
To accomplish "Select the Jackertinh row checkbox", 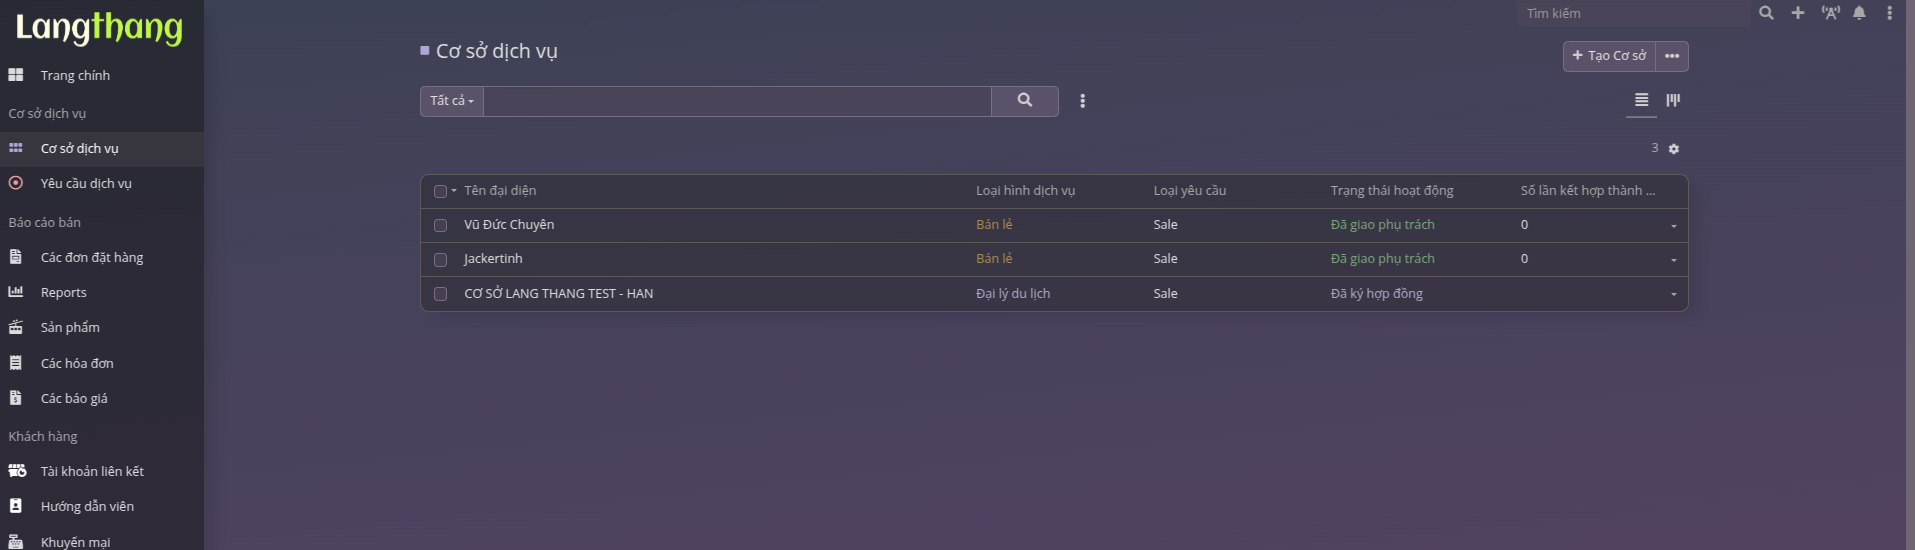I will tap(440, 260).
